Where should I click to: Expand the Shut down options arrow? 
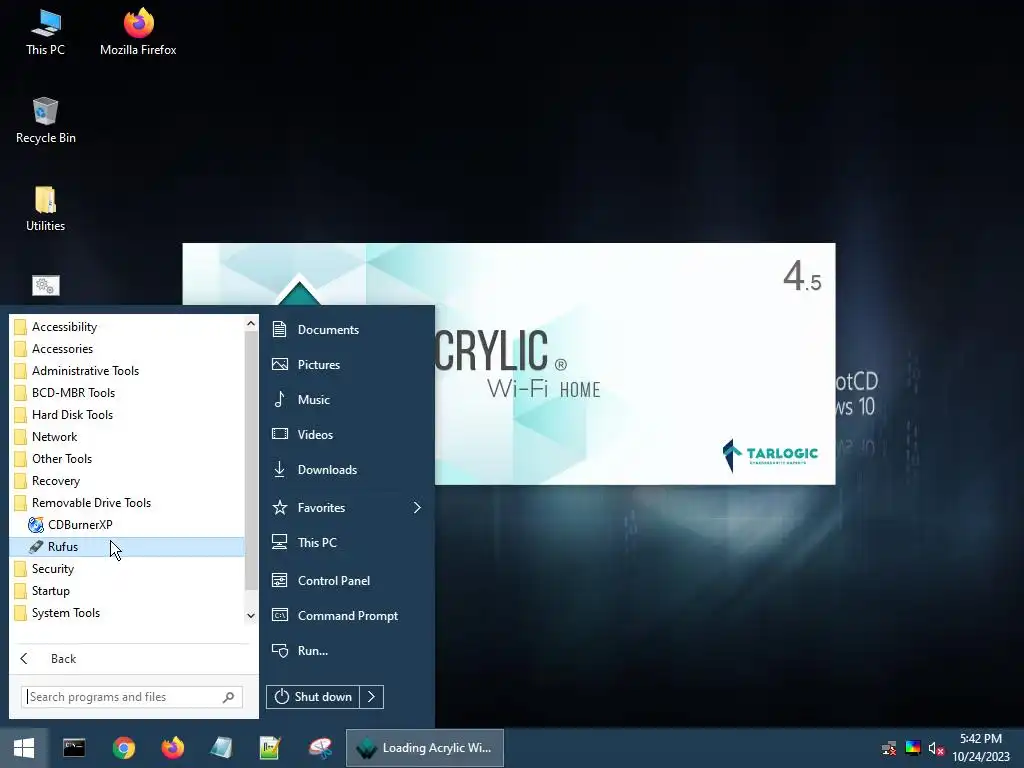pos(372,697)
